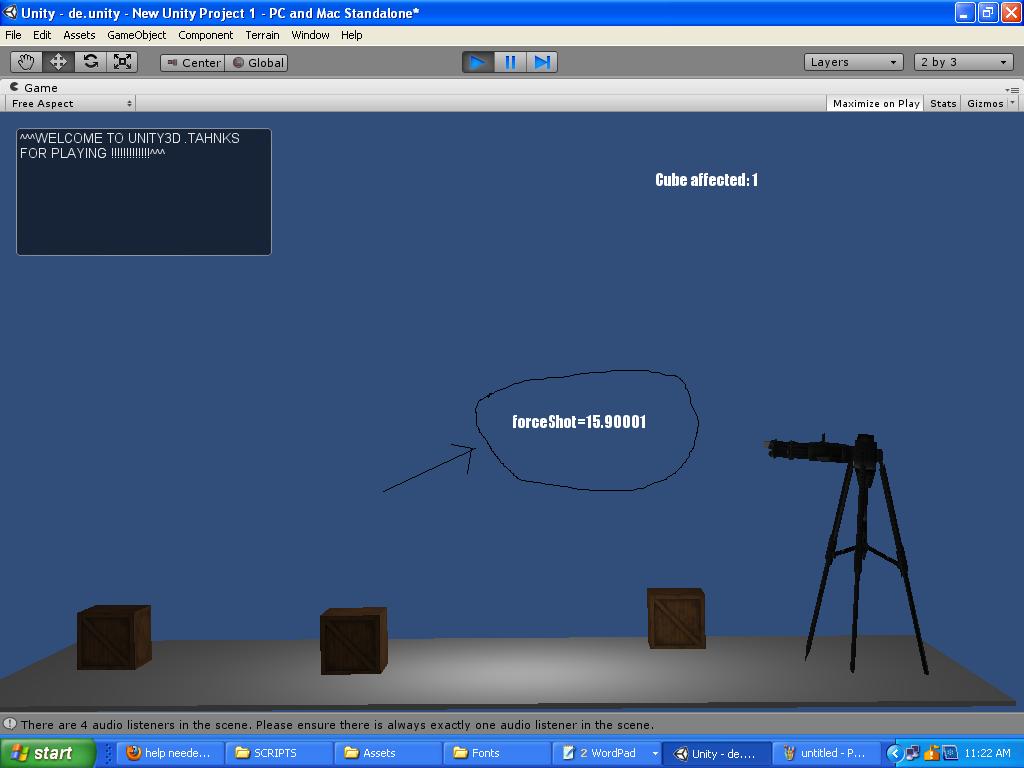Image resolution: width=1024 pixels, height=768 pixels.
Task: Select the Move tool
Action: click(x=58, y=61)
